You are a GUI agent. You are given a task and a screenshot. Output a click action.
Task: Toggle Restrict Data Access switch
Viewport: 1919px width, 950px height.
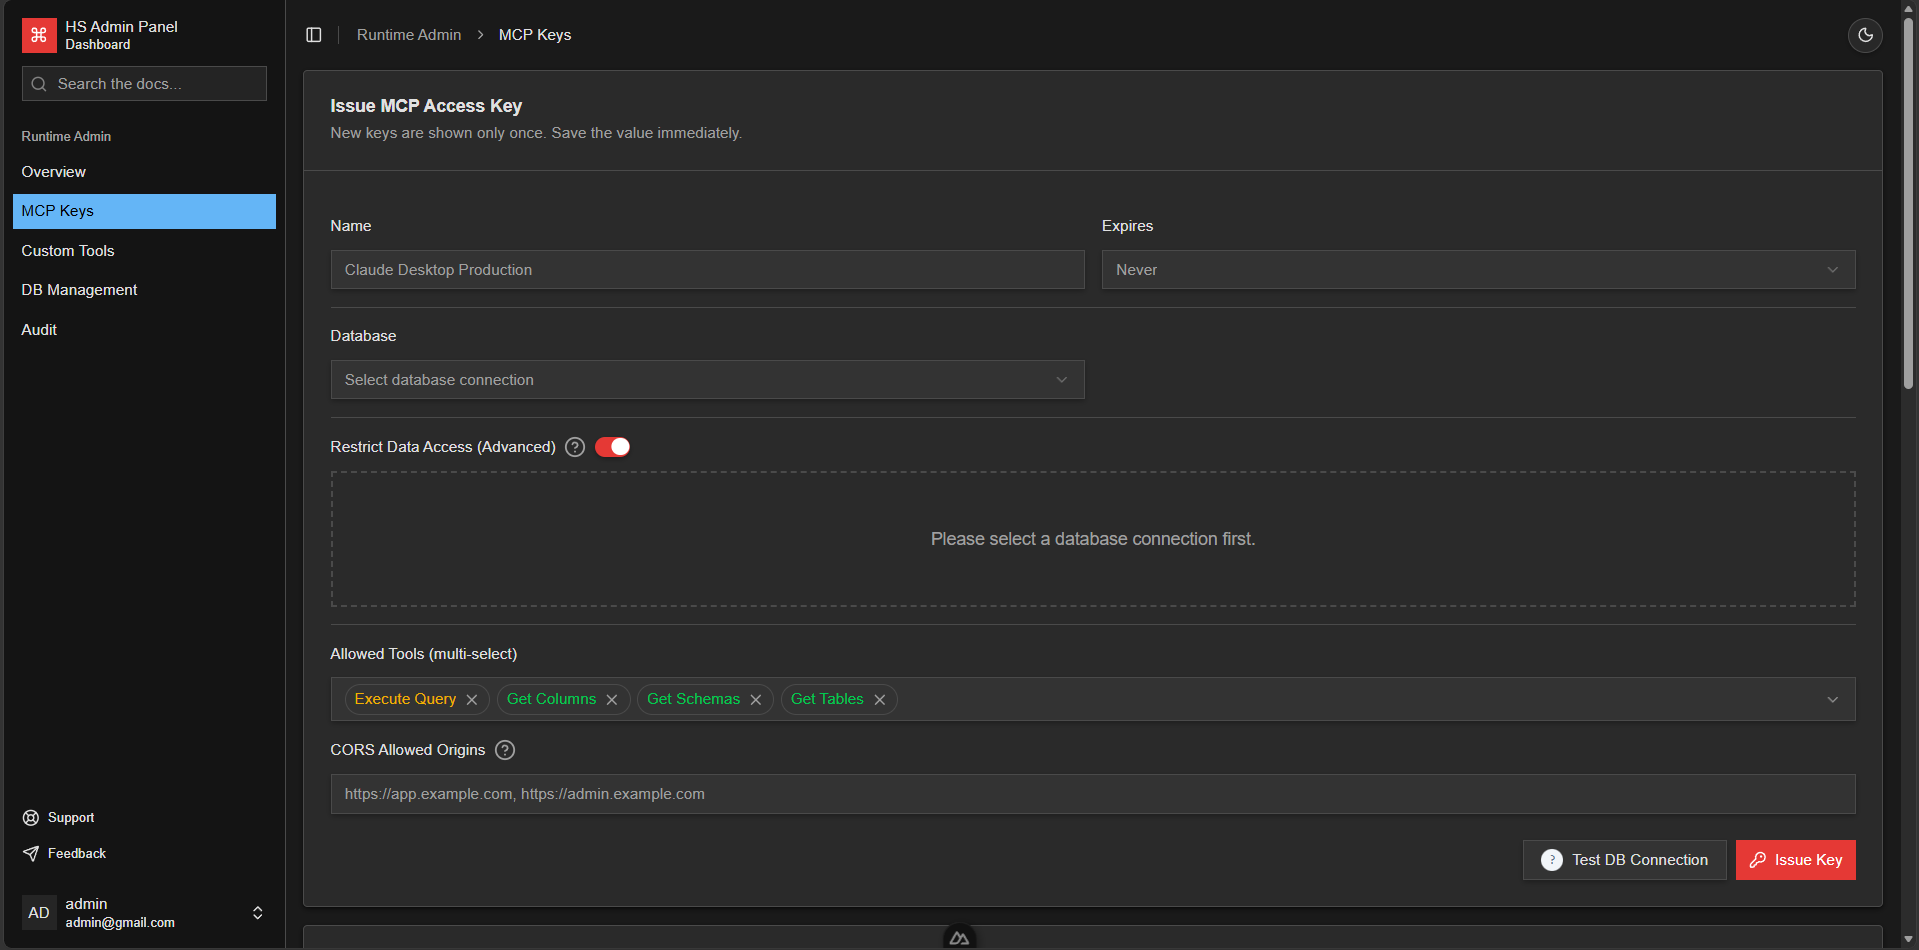pos(612,447)
